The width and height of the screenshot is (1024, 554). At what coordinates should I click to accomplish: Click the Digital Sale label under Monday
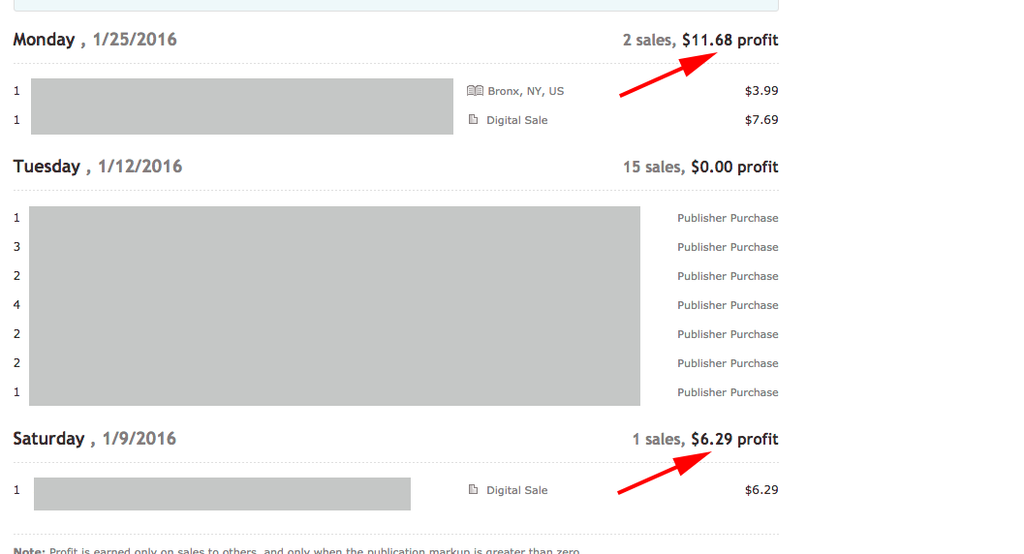pos(517,120)
